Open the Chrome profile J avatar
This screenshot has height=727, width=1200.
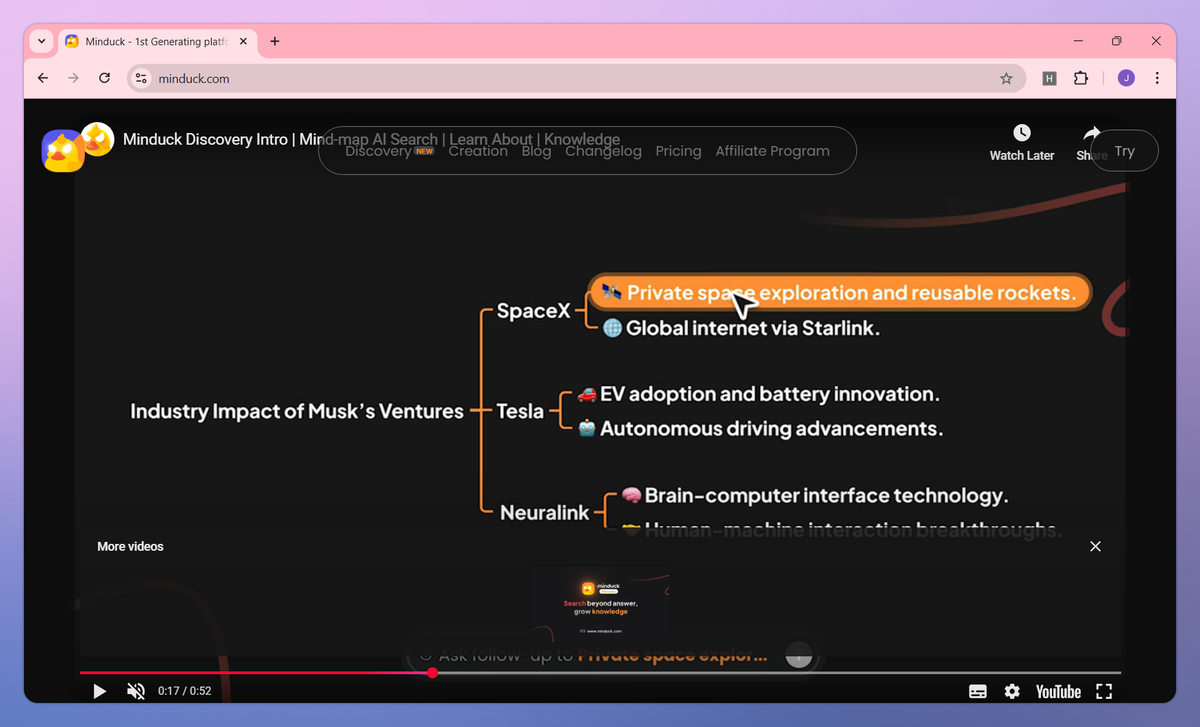[x=1126, y=78]
